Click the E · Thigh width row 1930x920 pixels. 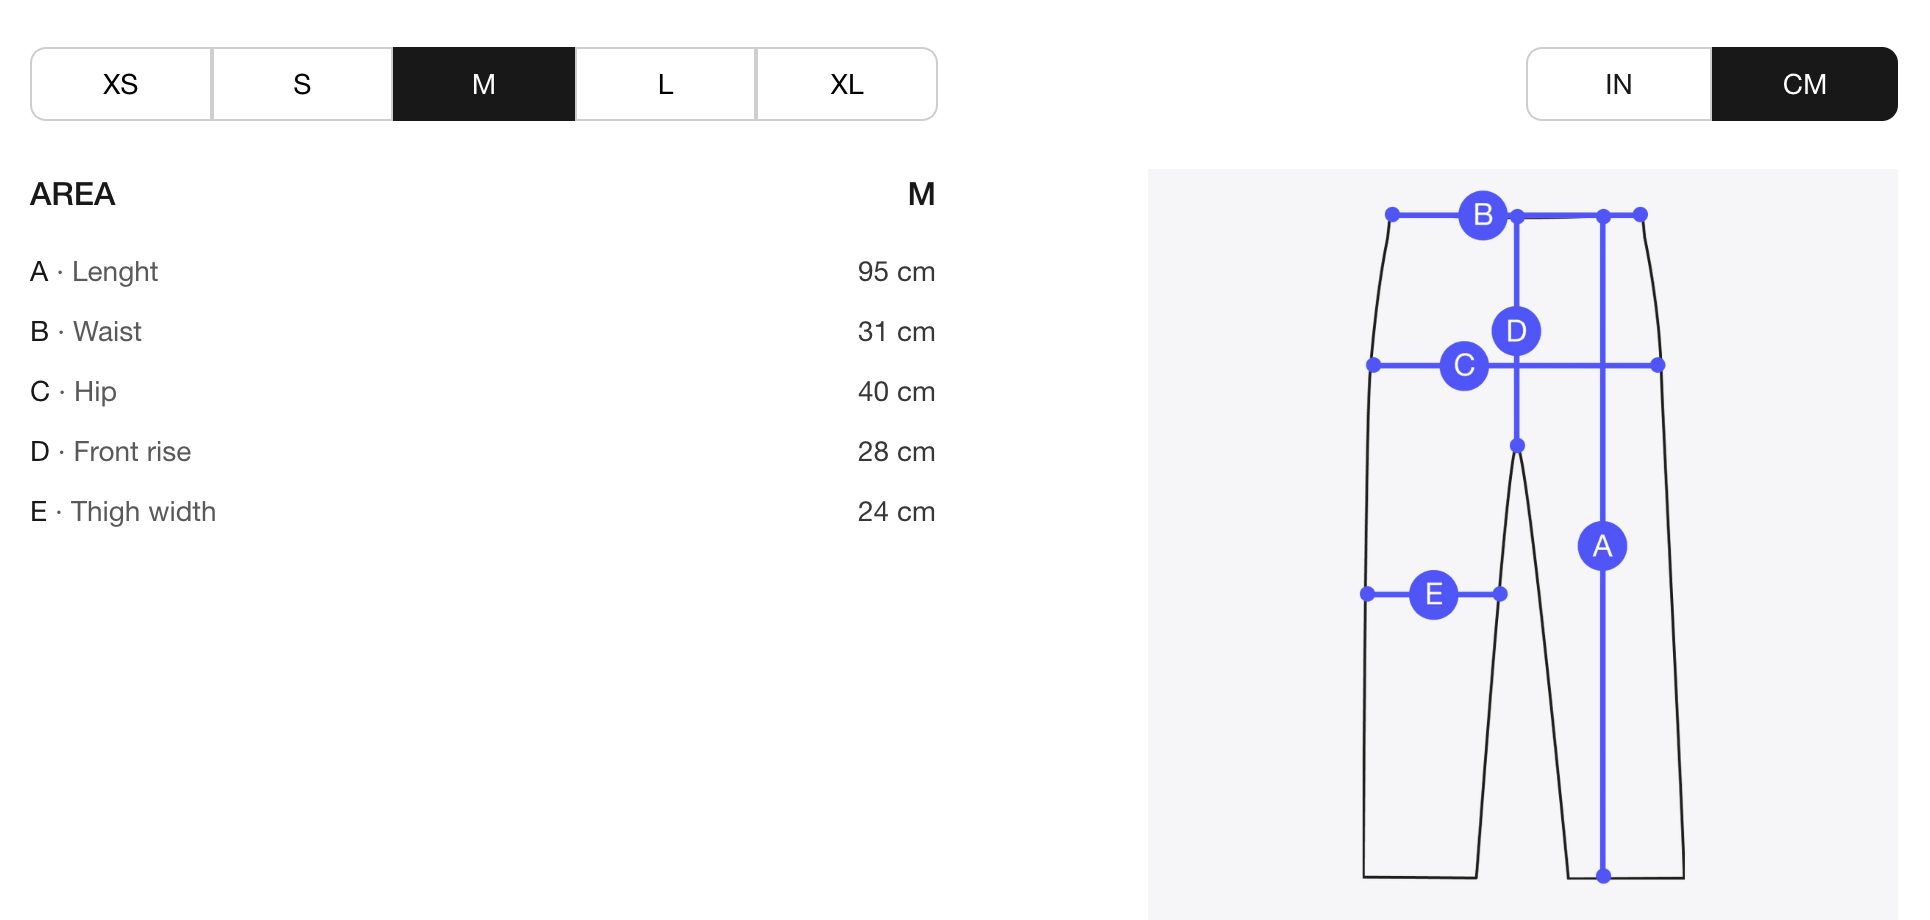pyautogui.click(x=124, y=512)
